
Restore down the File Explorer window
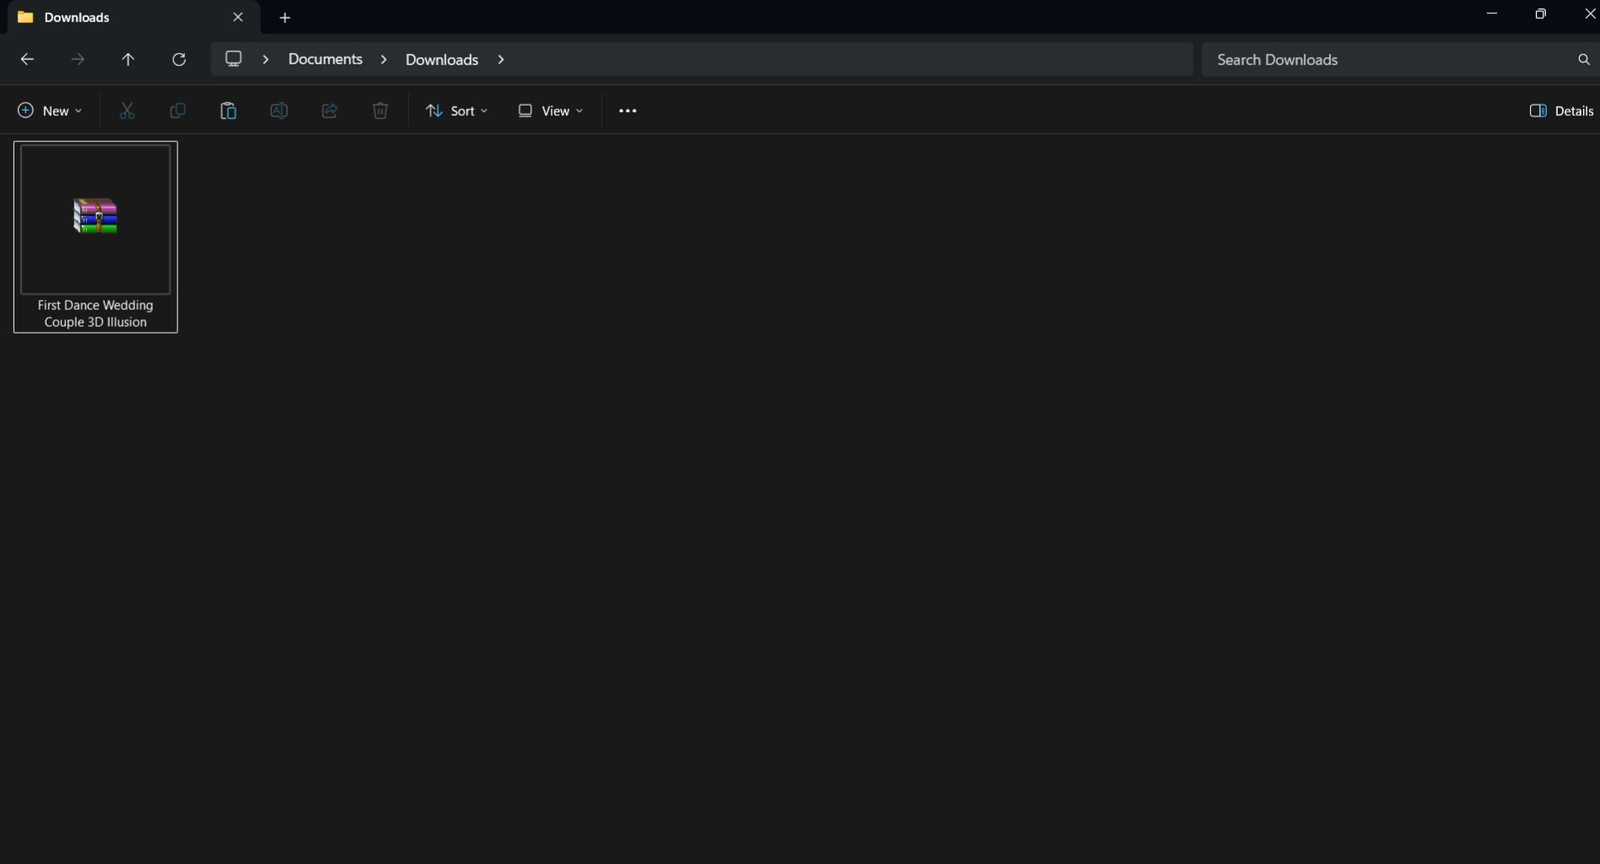1541,14
